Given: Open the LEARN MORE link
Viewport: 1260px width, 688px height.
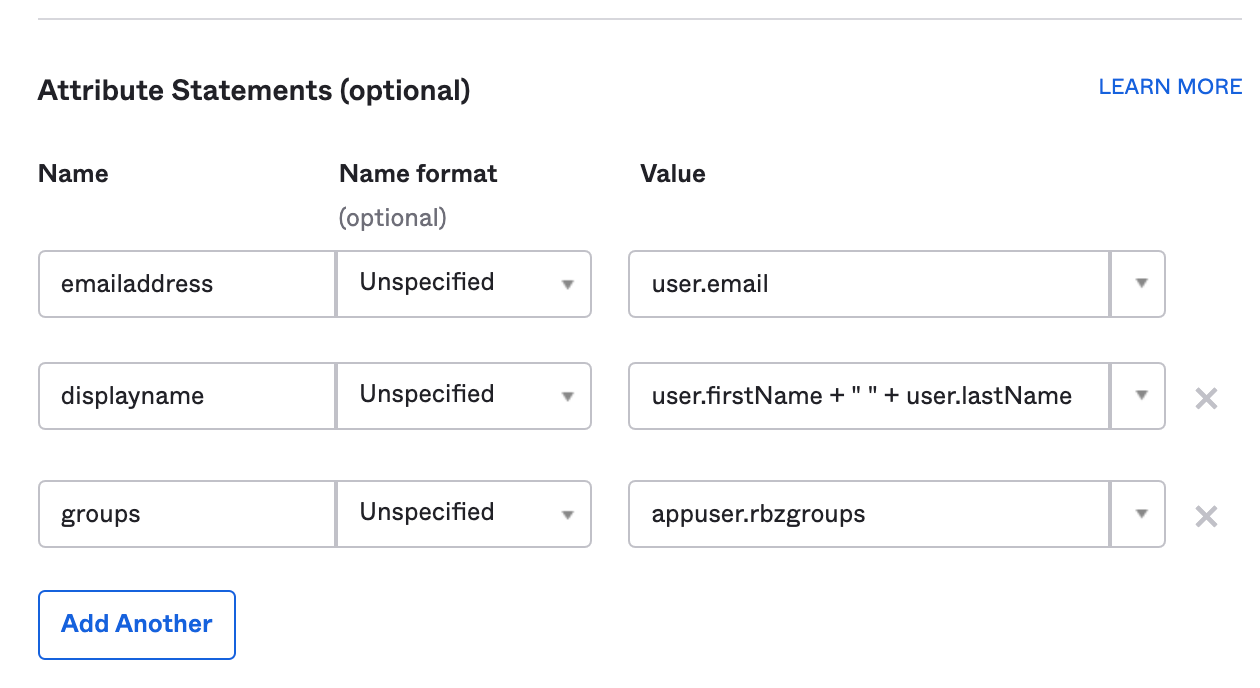Looking at the screenshot, I should (1170, 87).
